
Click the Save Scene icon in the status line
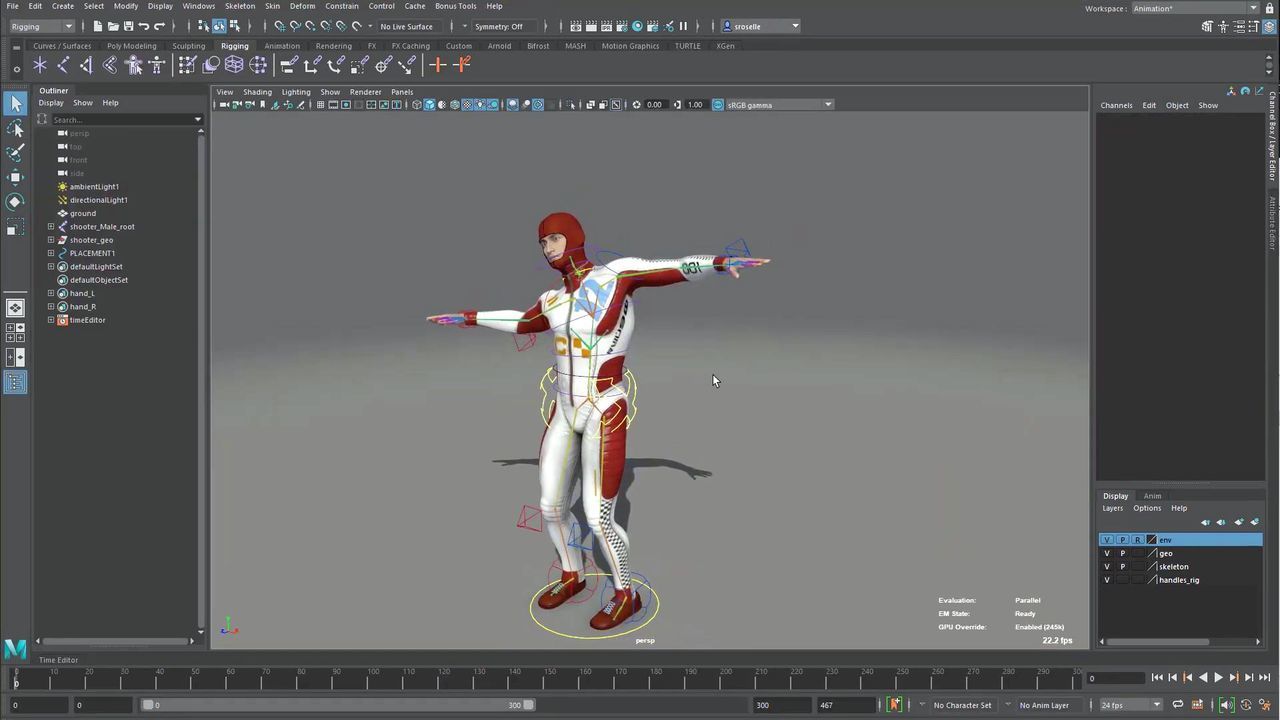pyautogui.click(x=128, y=26)
